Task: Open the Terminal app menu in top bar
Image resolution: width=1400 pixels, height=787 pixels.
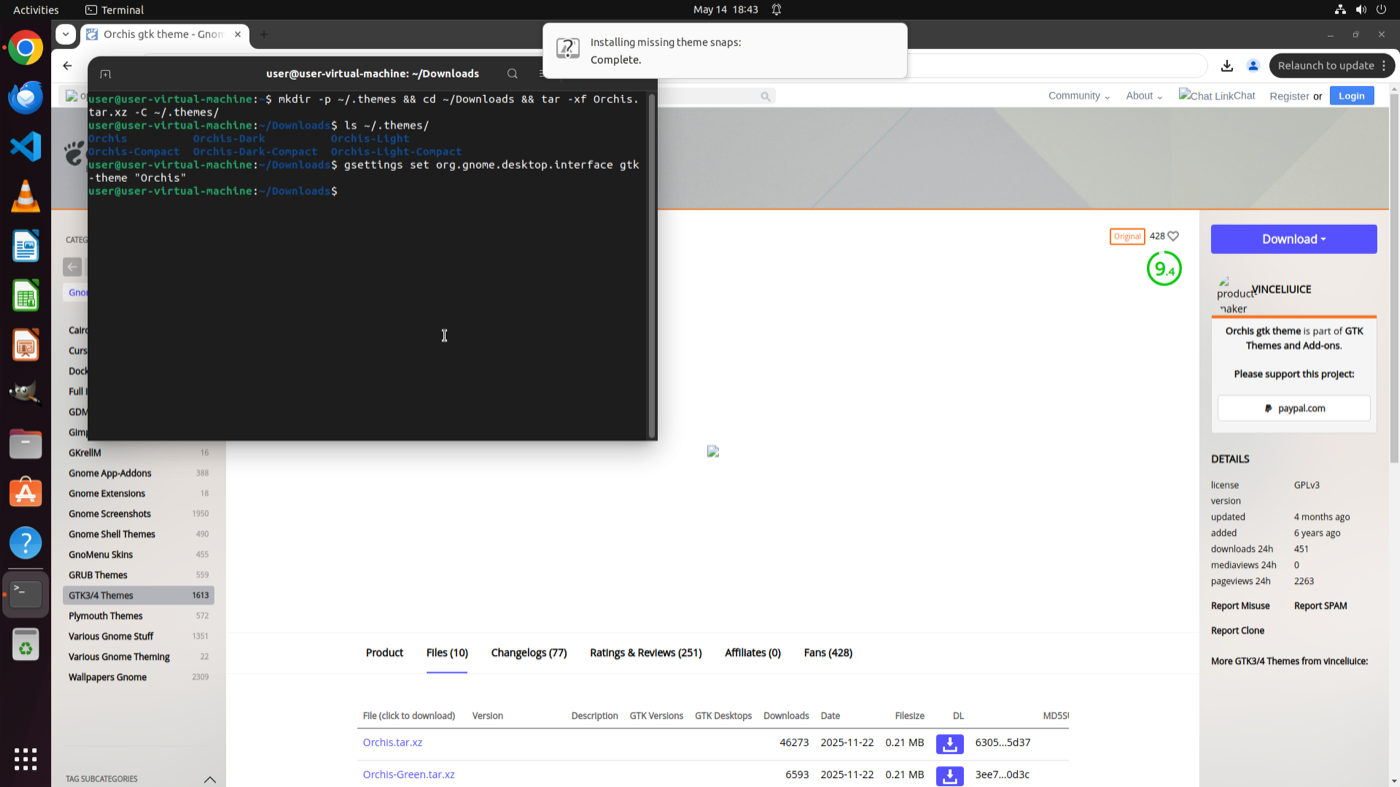Action: click(115, 10)
